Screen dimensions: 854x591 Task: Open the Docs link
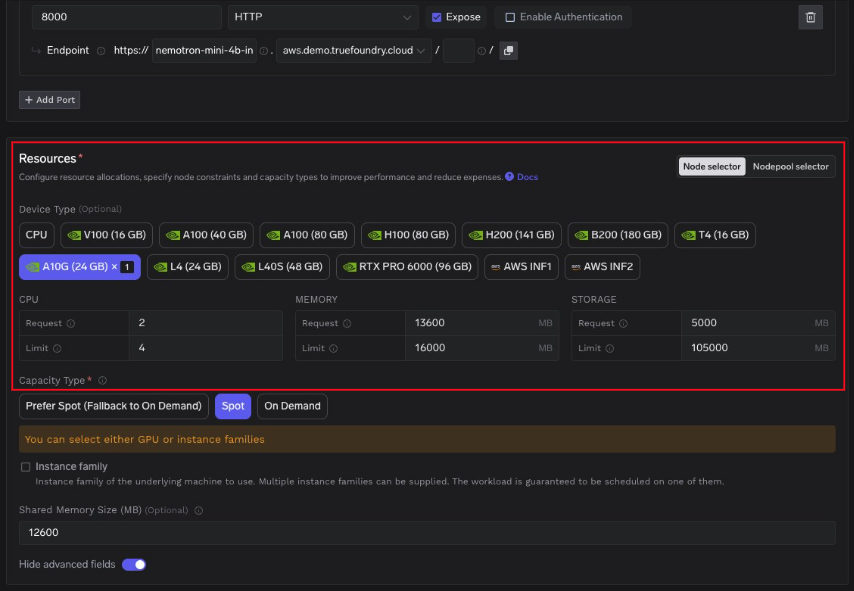click(527, 177)
